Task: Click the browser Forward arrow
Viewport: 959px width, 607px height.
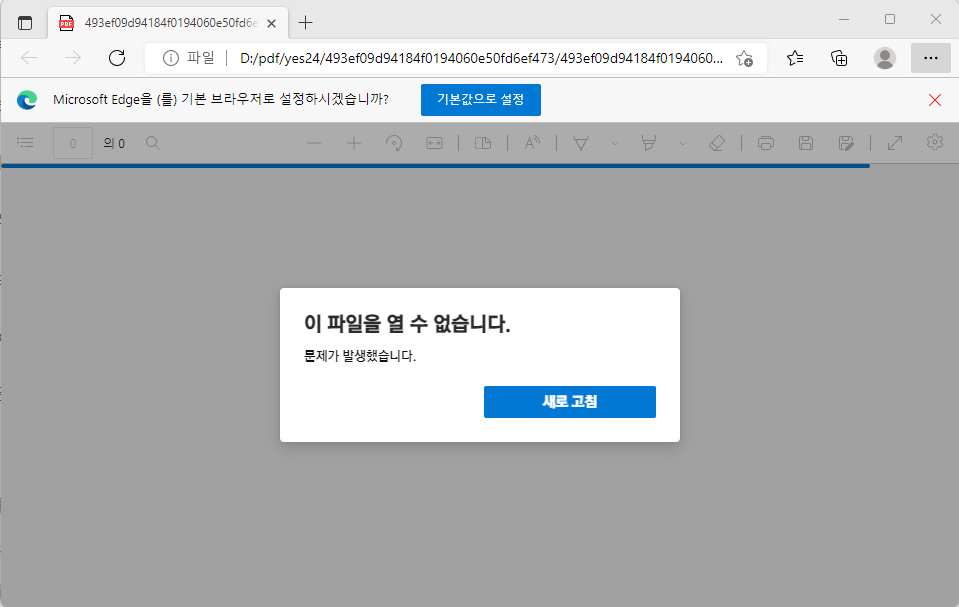Action: [x=73, y=58]
